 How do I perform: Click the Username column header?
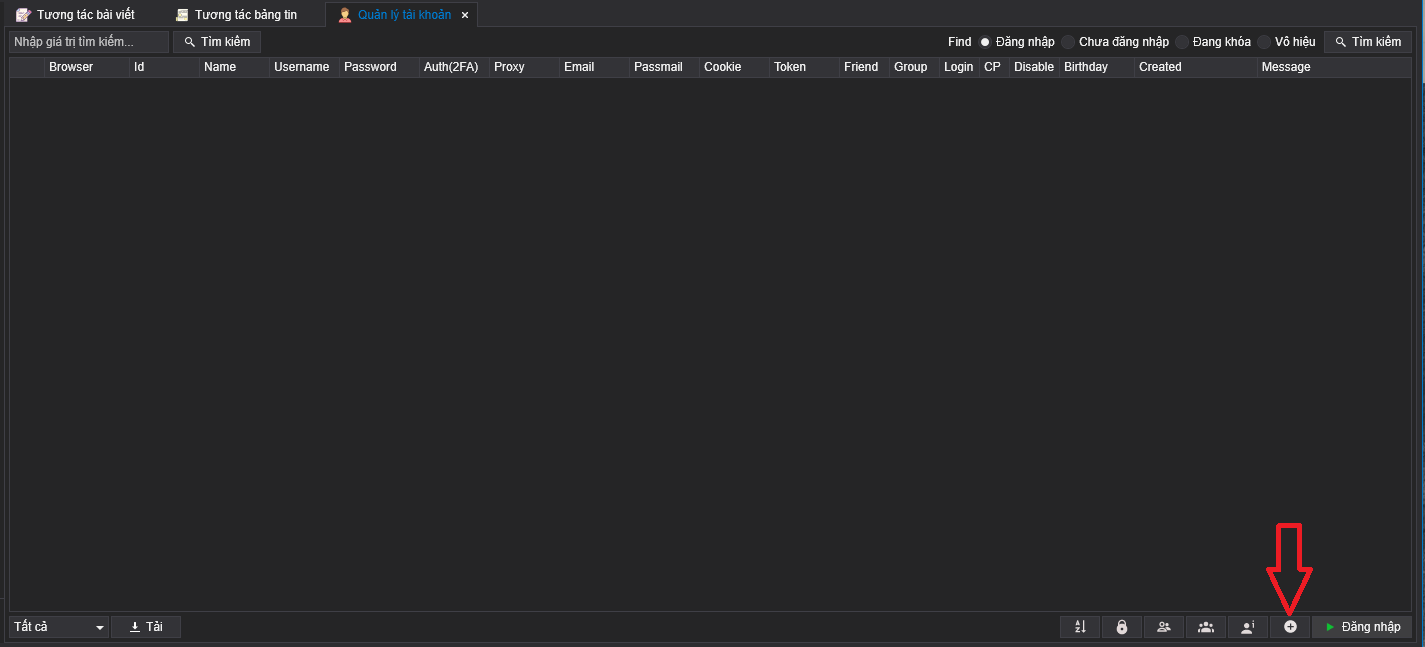(301, 67)
